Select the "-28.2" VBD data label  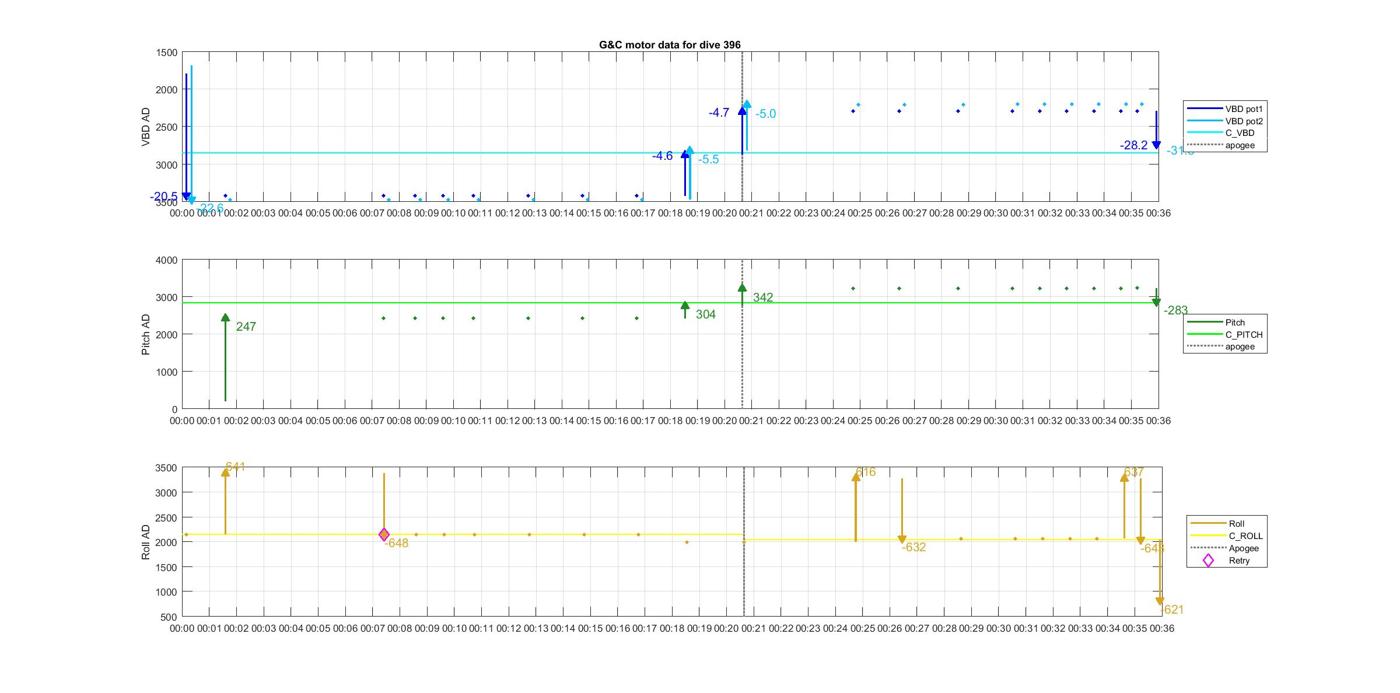pyautogui.click(x=1134, y=145)
